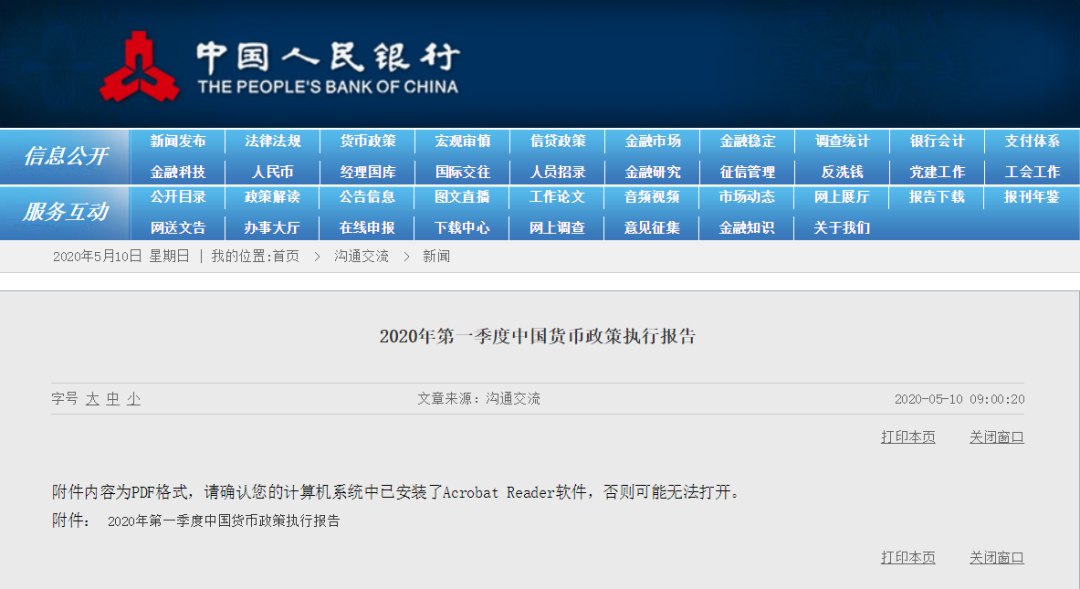Select medium font size 中
This screenshot has height=589, width=1080.
[x=113, y=399]
